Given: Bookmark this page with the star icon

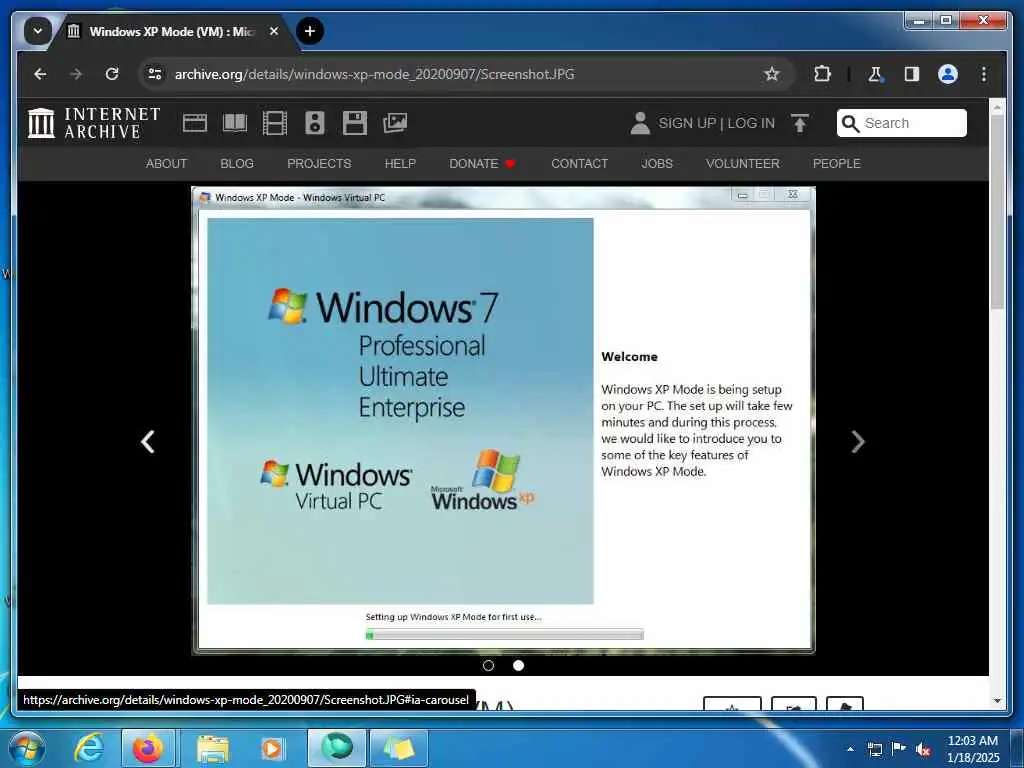Looking at the screenshot, I should [772, 74].
